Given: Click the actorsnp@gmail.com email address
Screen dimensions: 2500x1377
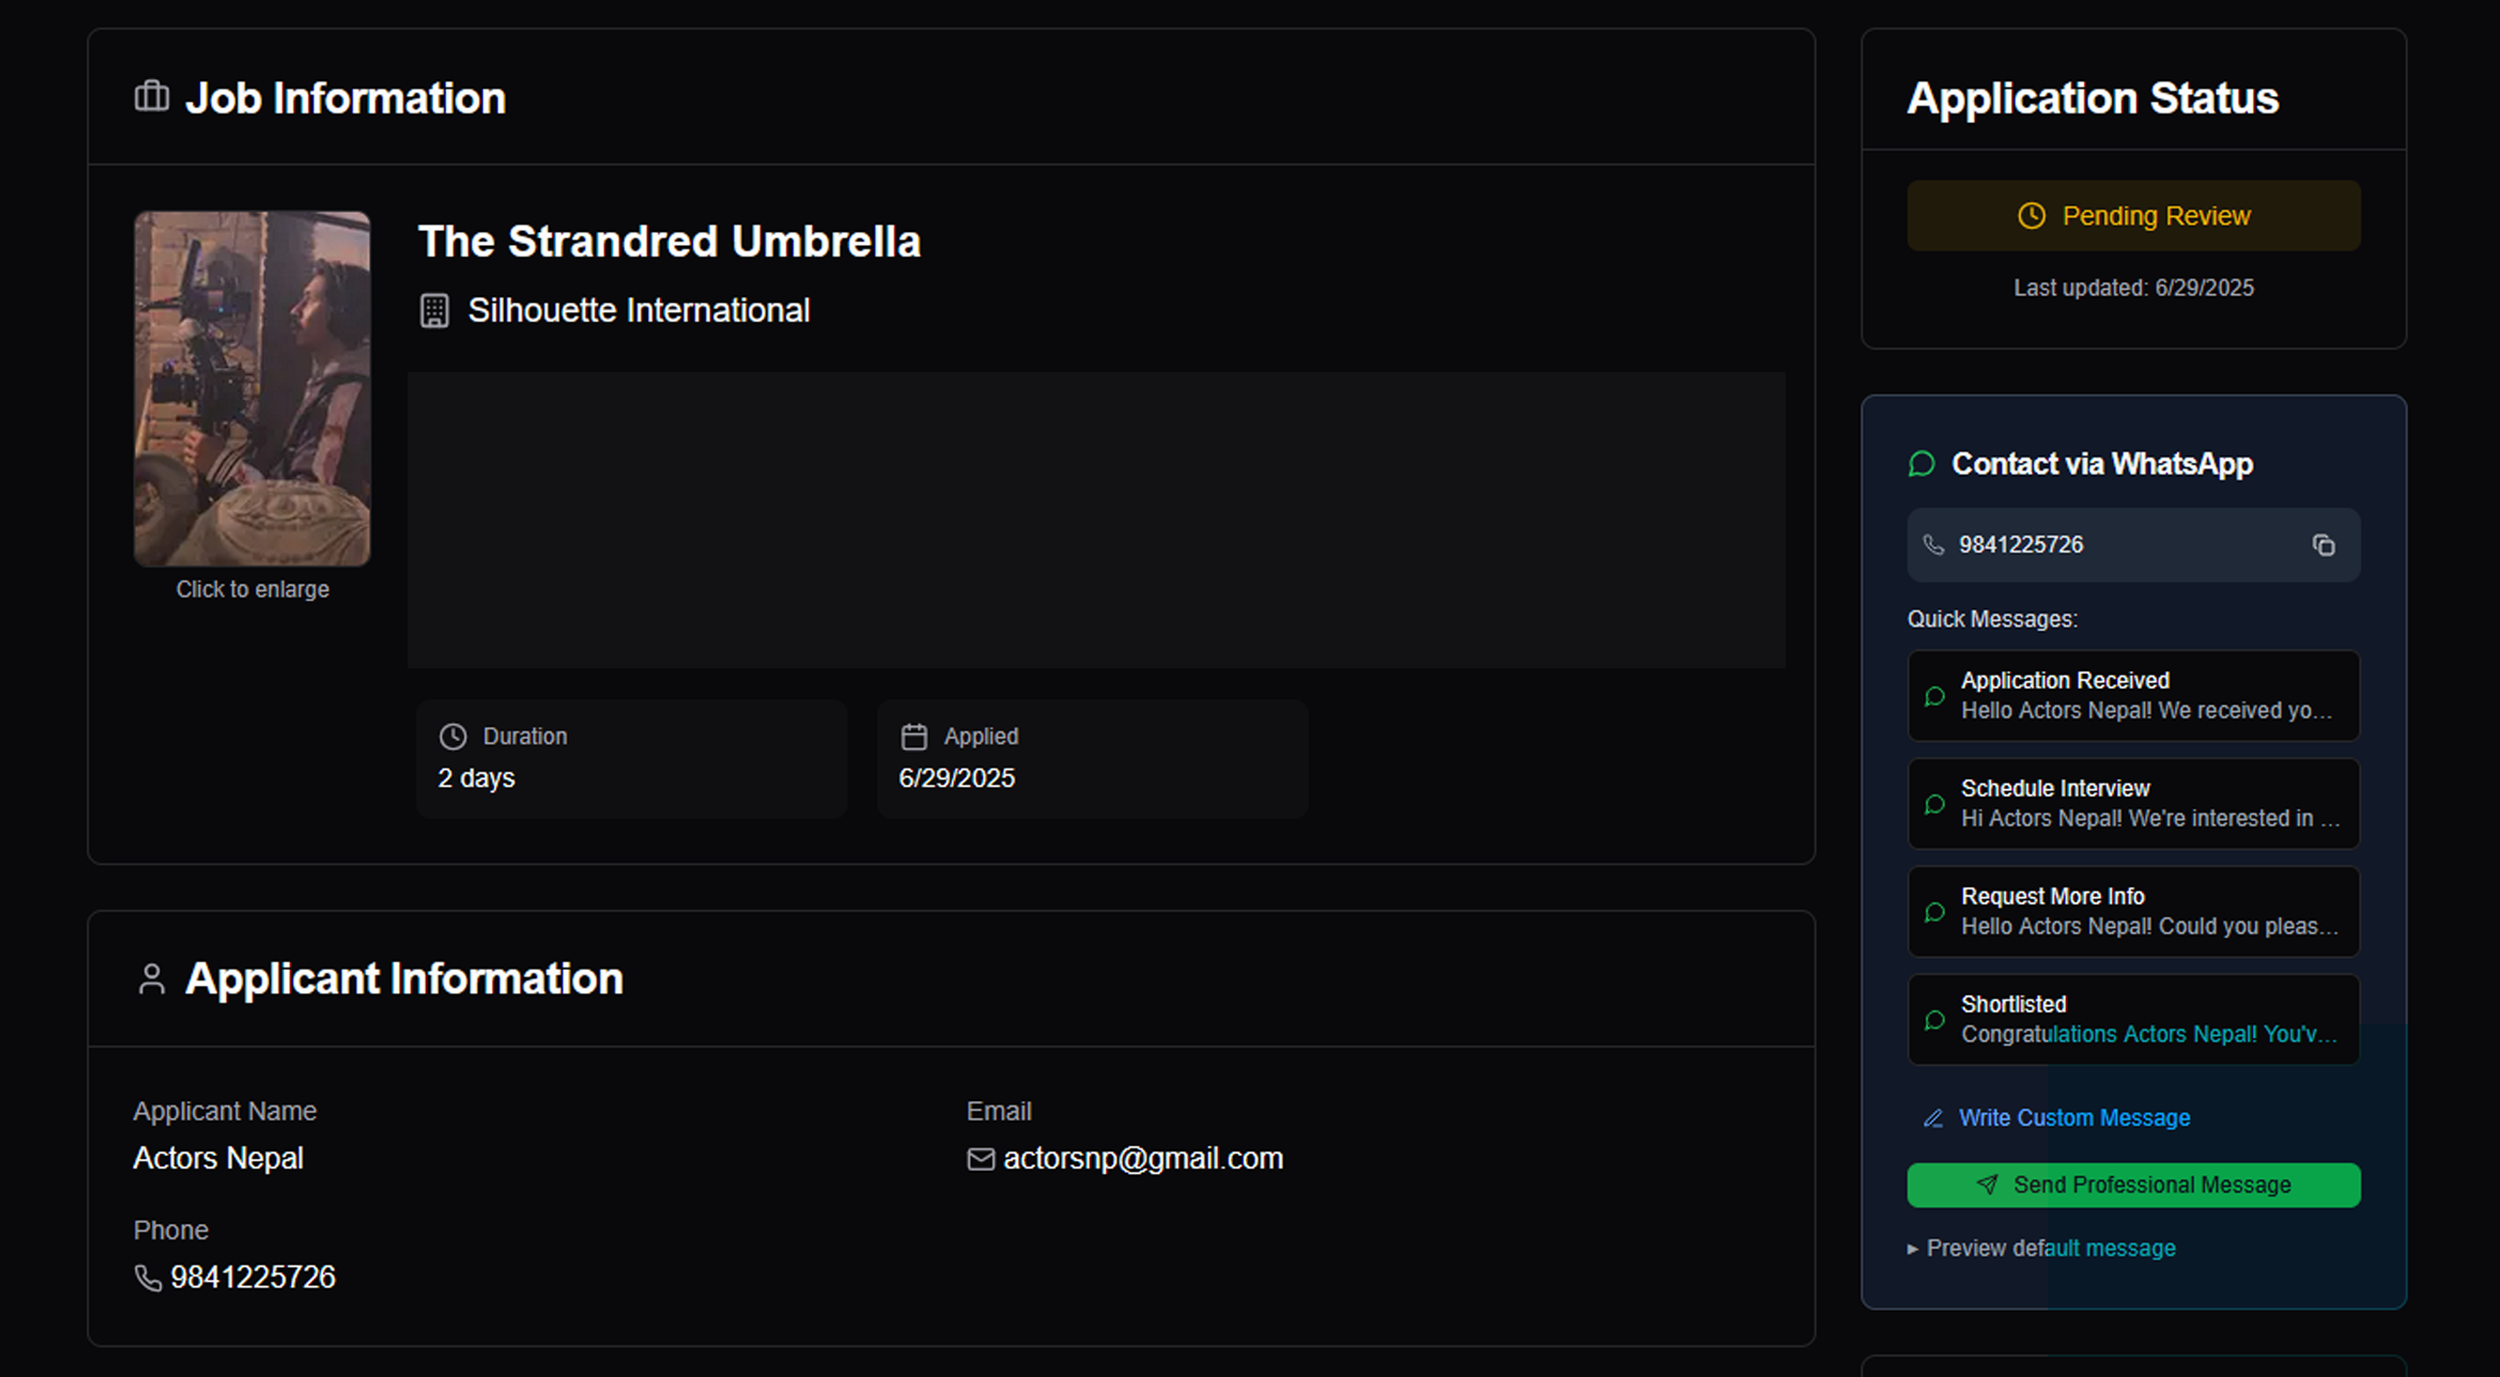Looking at the screenshot, I should pyautogui.click(x=1143, y=1159).
